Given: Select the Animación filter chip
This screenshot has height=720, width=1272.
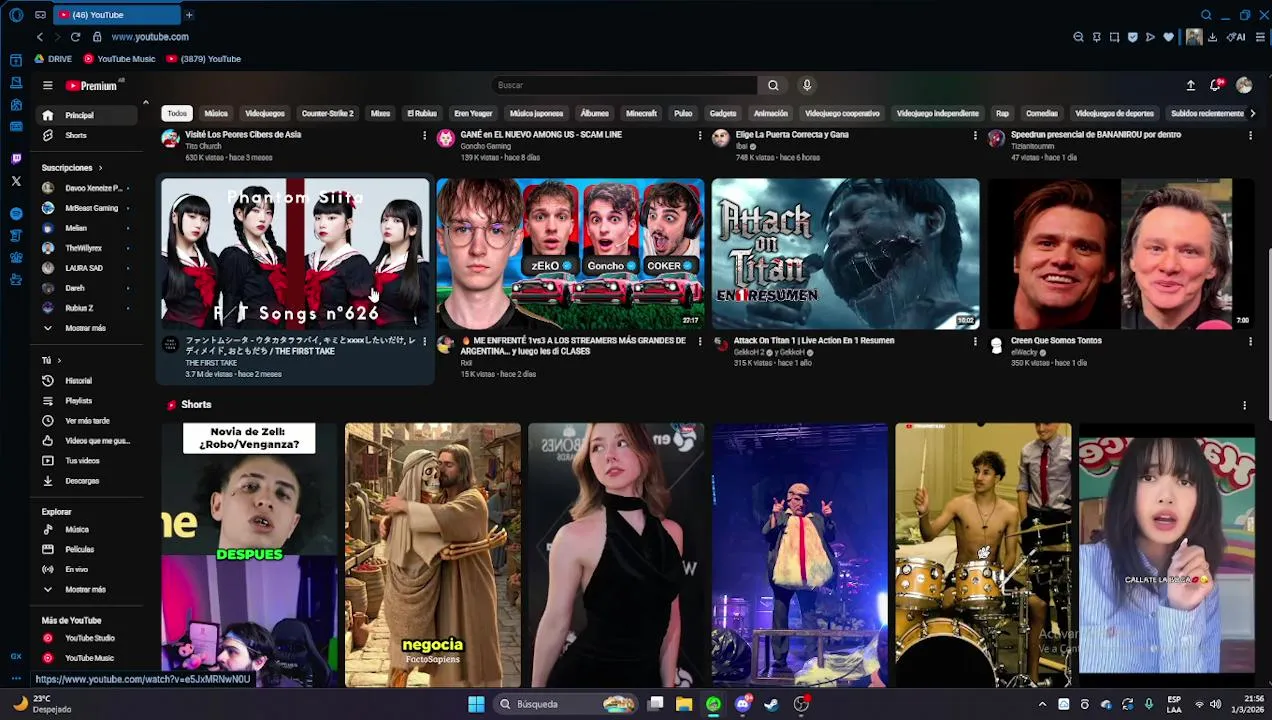Looking at the screenshot, I should pos(770,113).
